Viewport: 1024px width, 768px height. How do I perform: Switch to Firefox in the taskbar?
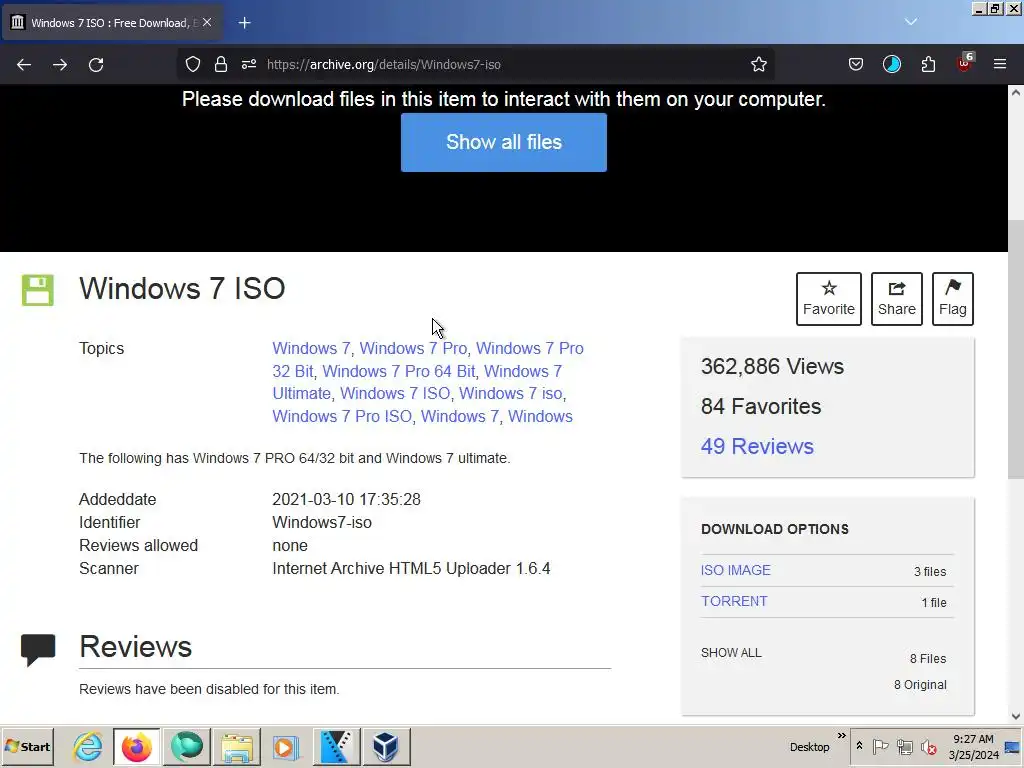[x=136, y=746]
